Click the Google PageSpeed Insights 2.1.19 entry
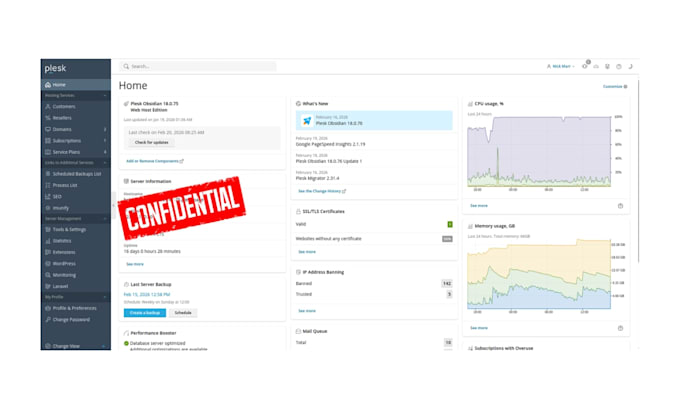The width and height of the screenshot is (680, 409). (330, 144)
